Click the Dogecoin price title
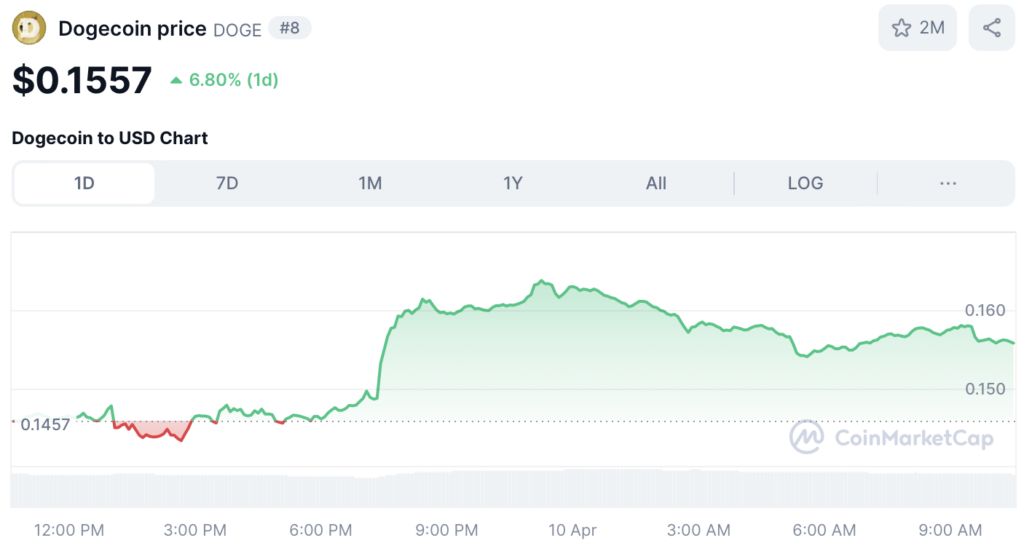 coord(132,29)
